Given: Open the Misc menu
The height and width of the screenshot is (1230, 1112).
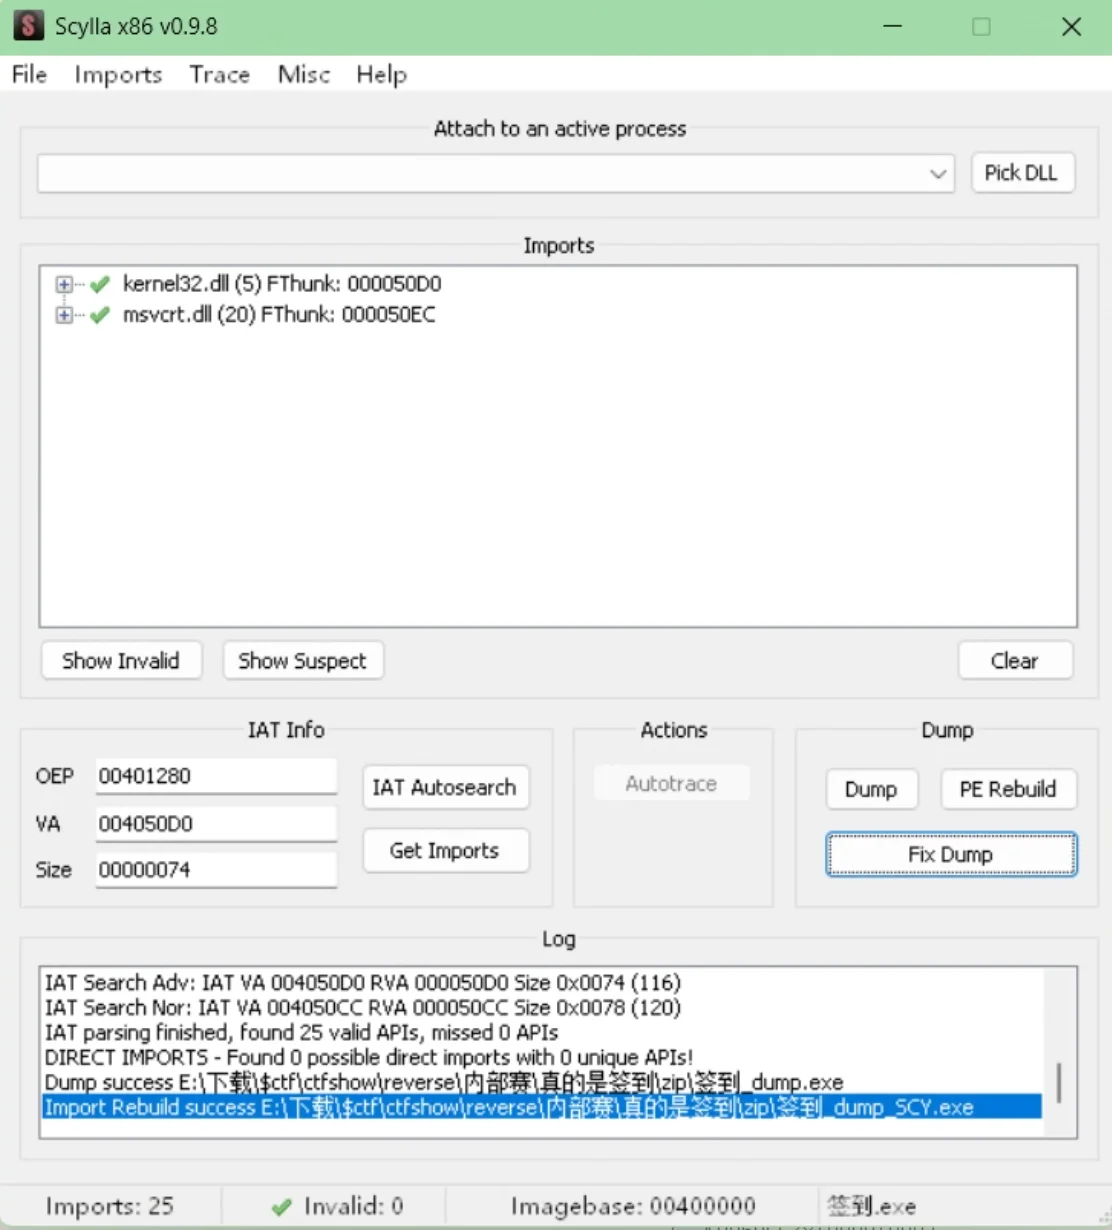Looking at the screenshot, I should [304, 75].
